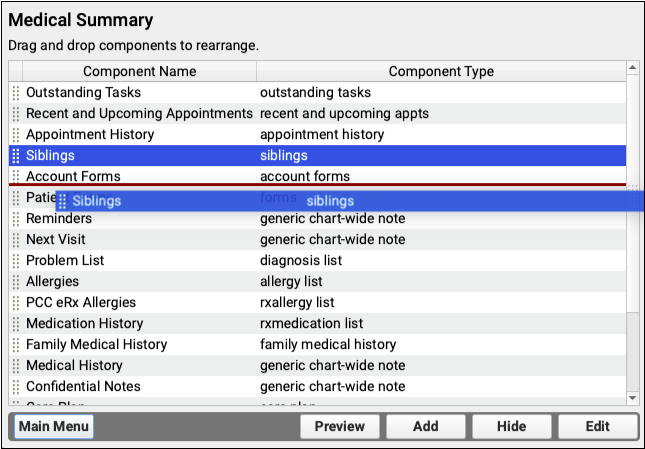This screenshot has width=645, height=449.
Task: Click drag handle next to Appointment History
Action: [15, 134]
